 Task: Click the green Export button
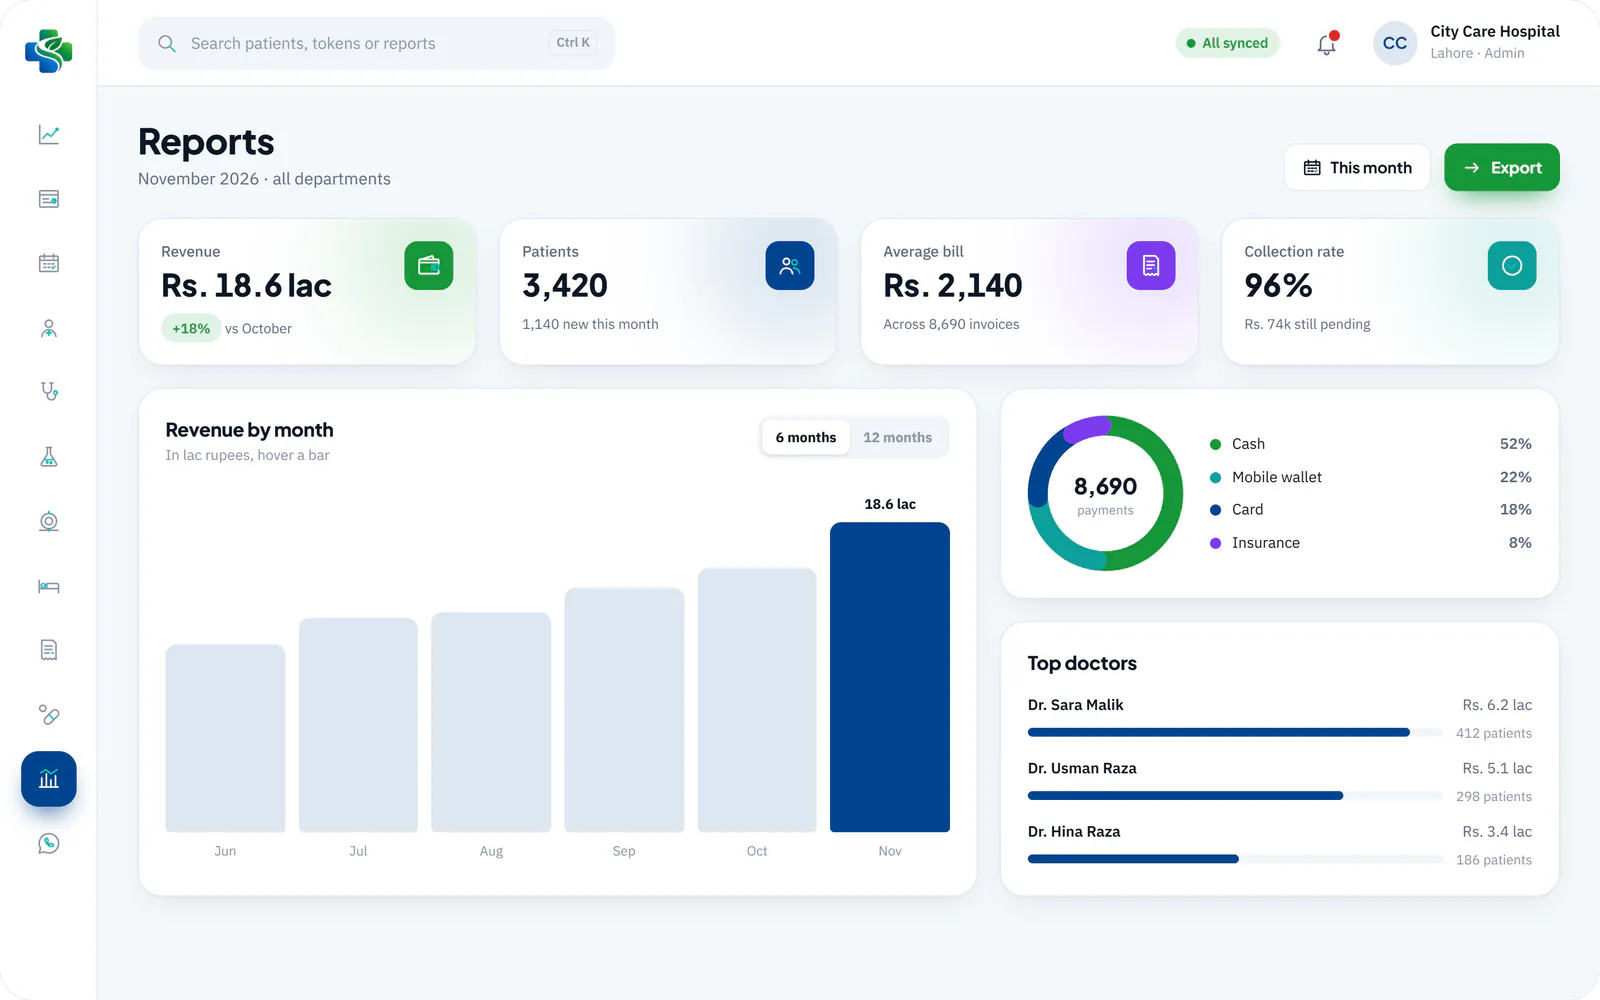[x=1502, y=168]
